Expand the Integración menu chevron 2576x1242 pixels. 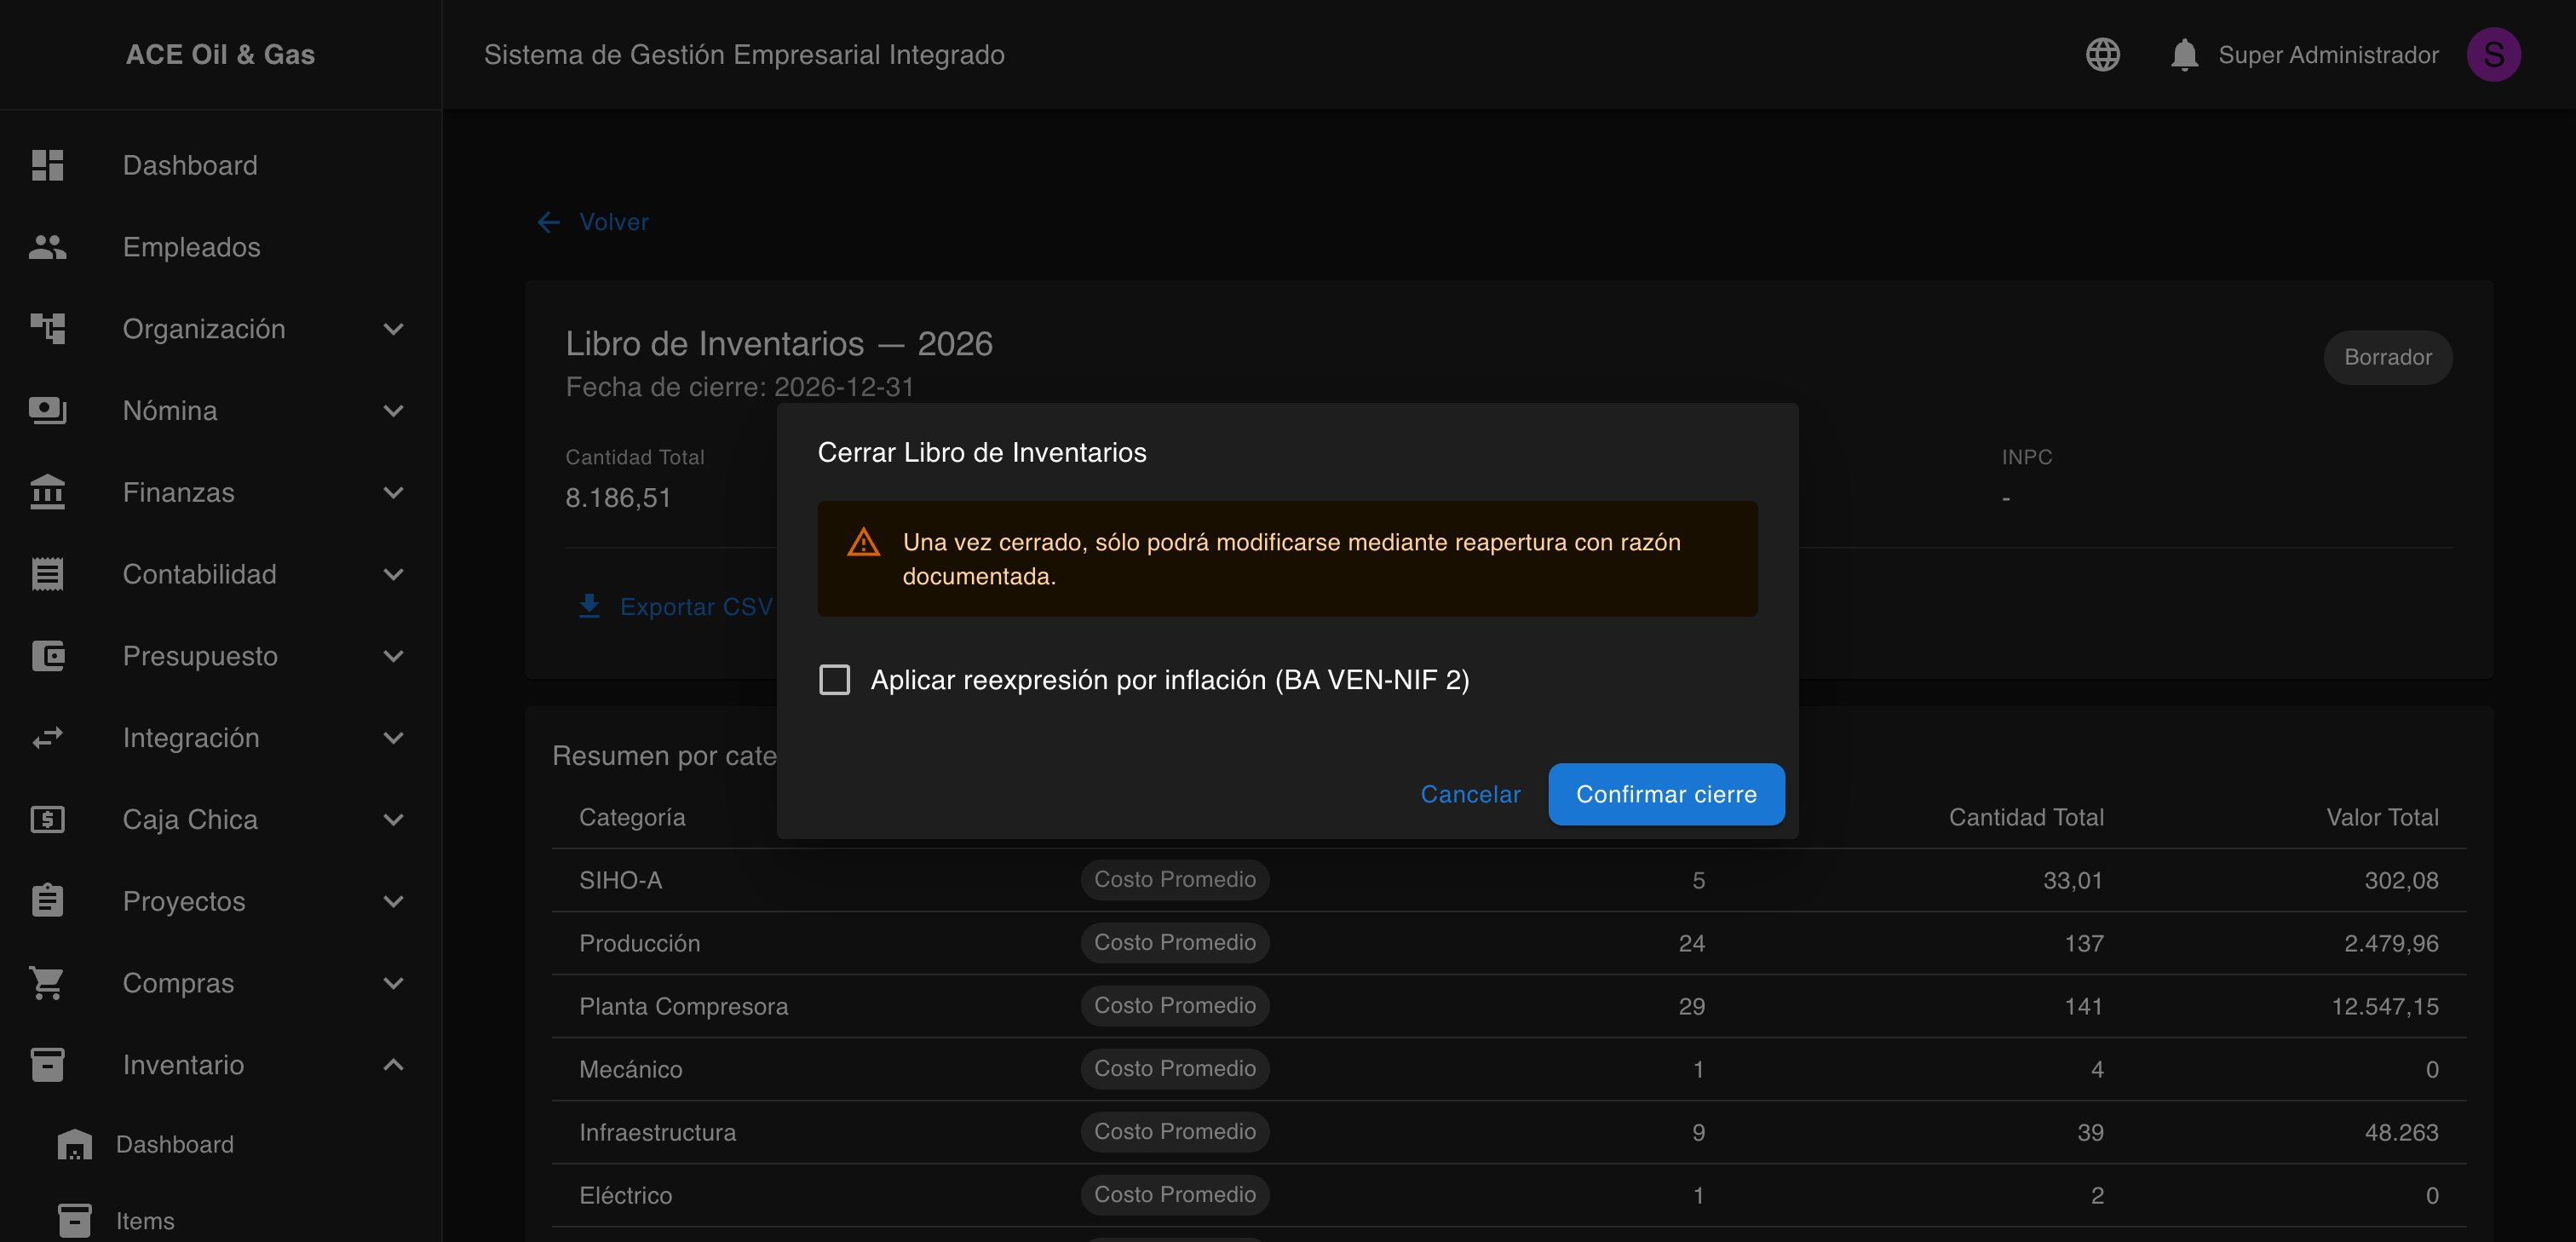tap(393, 738)
